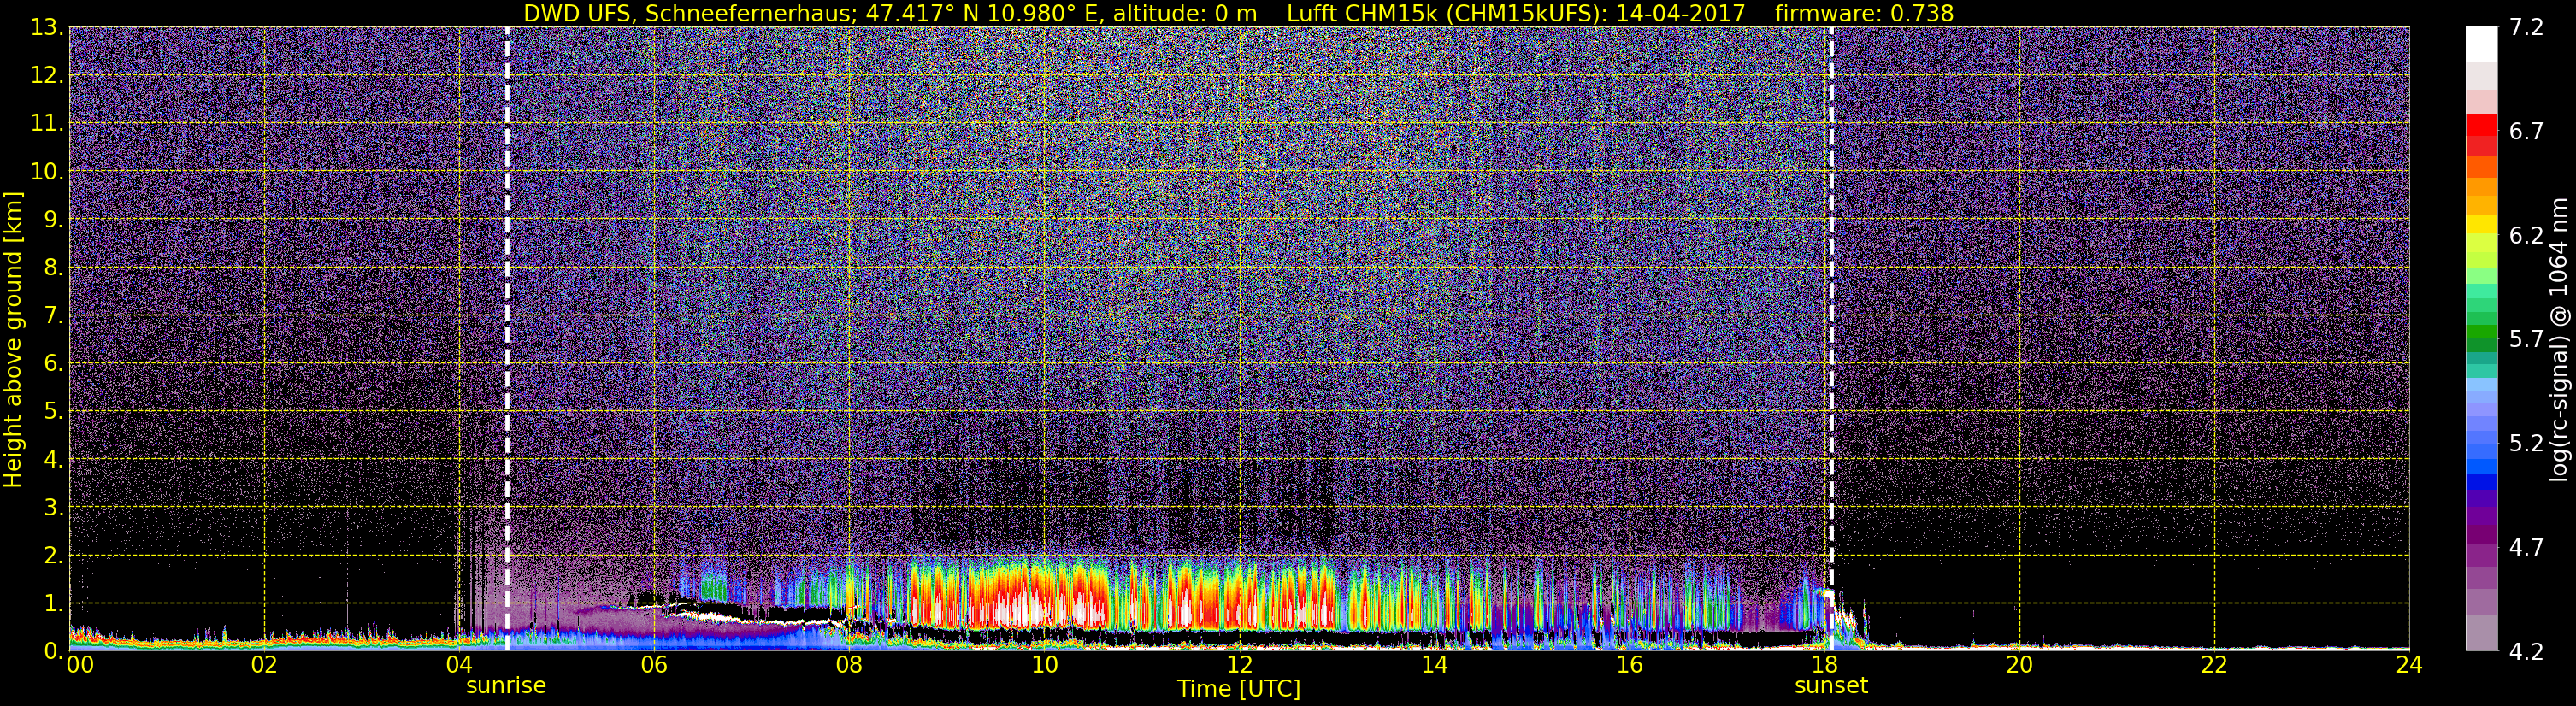Click the Time [UTC] axis title
Viewport: 2576px width, 706px height.
click(x=1239, y=688)
